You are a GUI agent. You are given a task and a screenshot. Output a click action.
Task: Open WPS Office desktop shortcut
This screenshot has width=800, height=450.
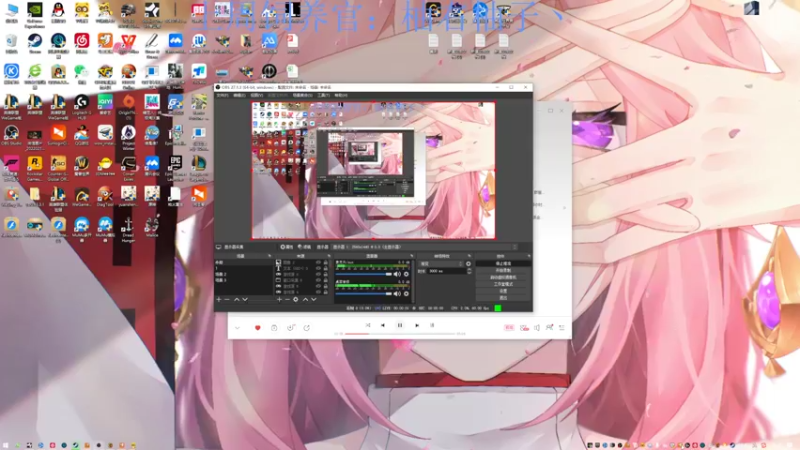(x=129, y=43)
